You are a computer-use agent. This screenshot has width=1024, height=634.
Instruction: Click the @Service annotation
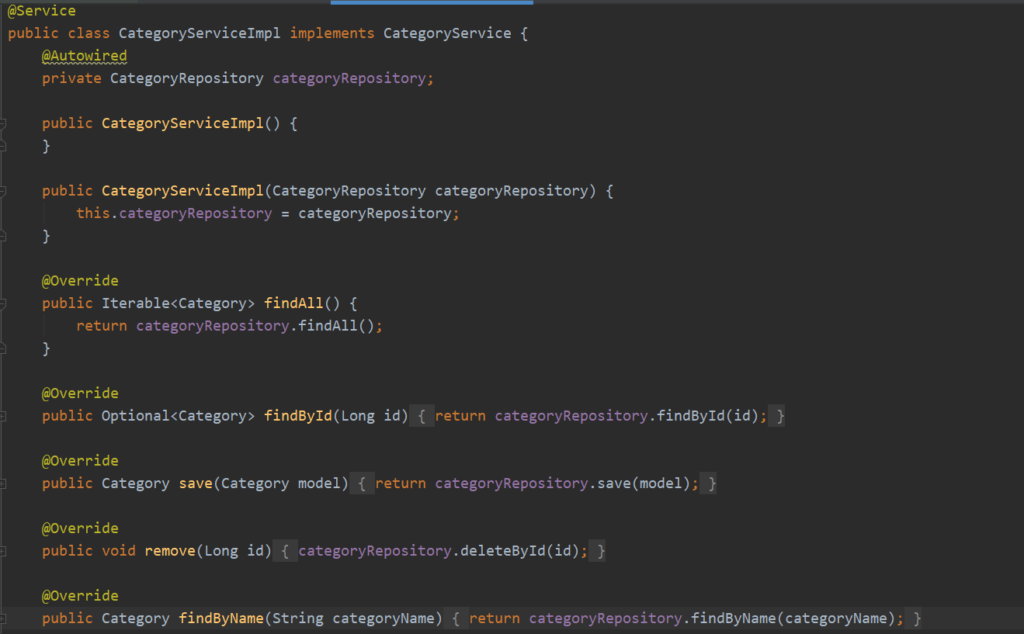pyautogui.click(x=41, y=11)
